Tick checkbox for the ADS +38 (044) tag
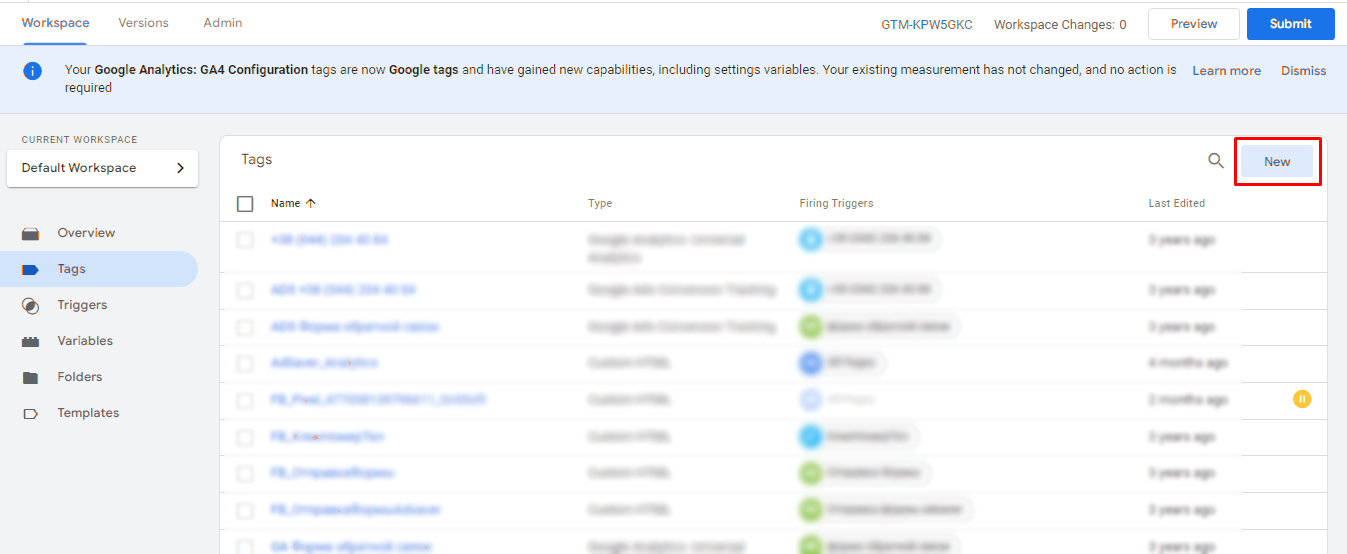The height and width of the screenshot is (554, 1347). click(245, 290)
